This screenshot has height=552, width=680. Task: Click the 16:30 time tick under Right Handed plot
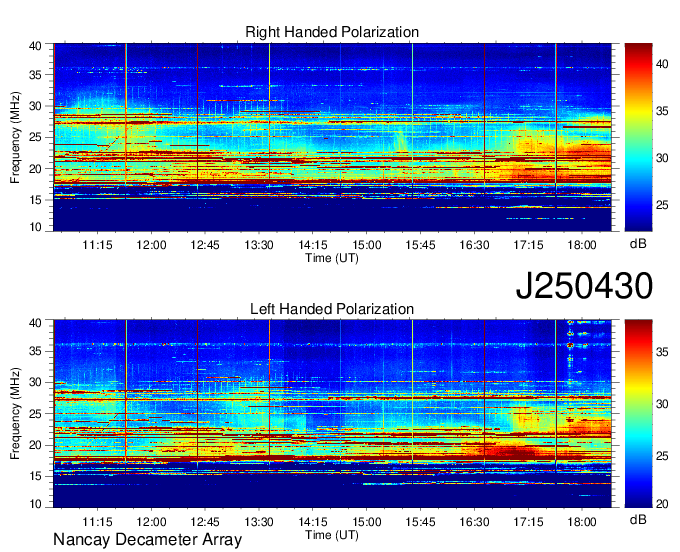pyautogui.click(x=474, y=245)
